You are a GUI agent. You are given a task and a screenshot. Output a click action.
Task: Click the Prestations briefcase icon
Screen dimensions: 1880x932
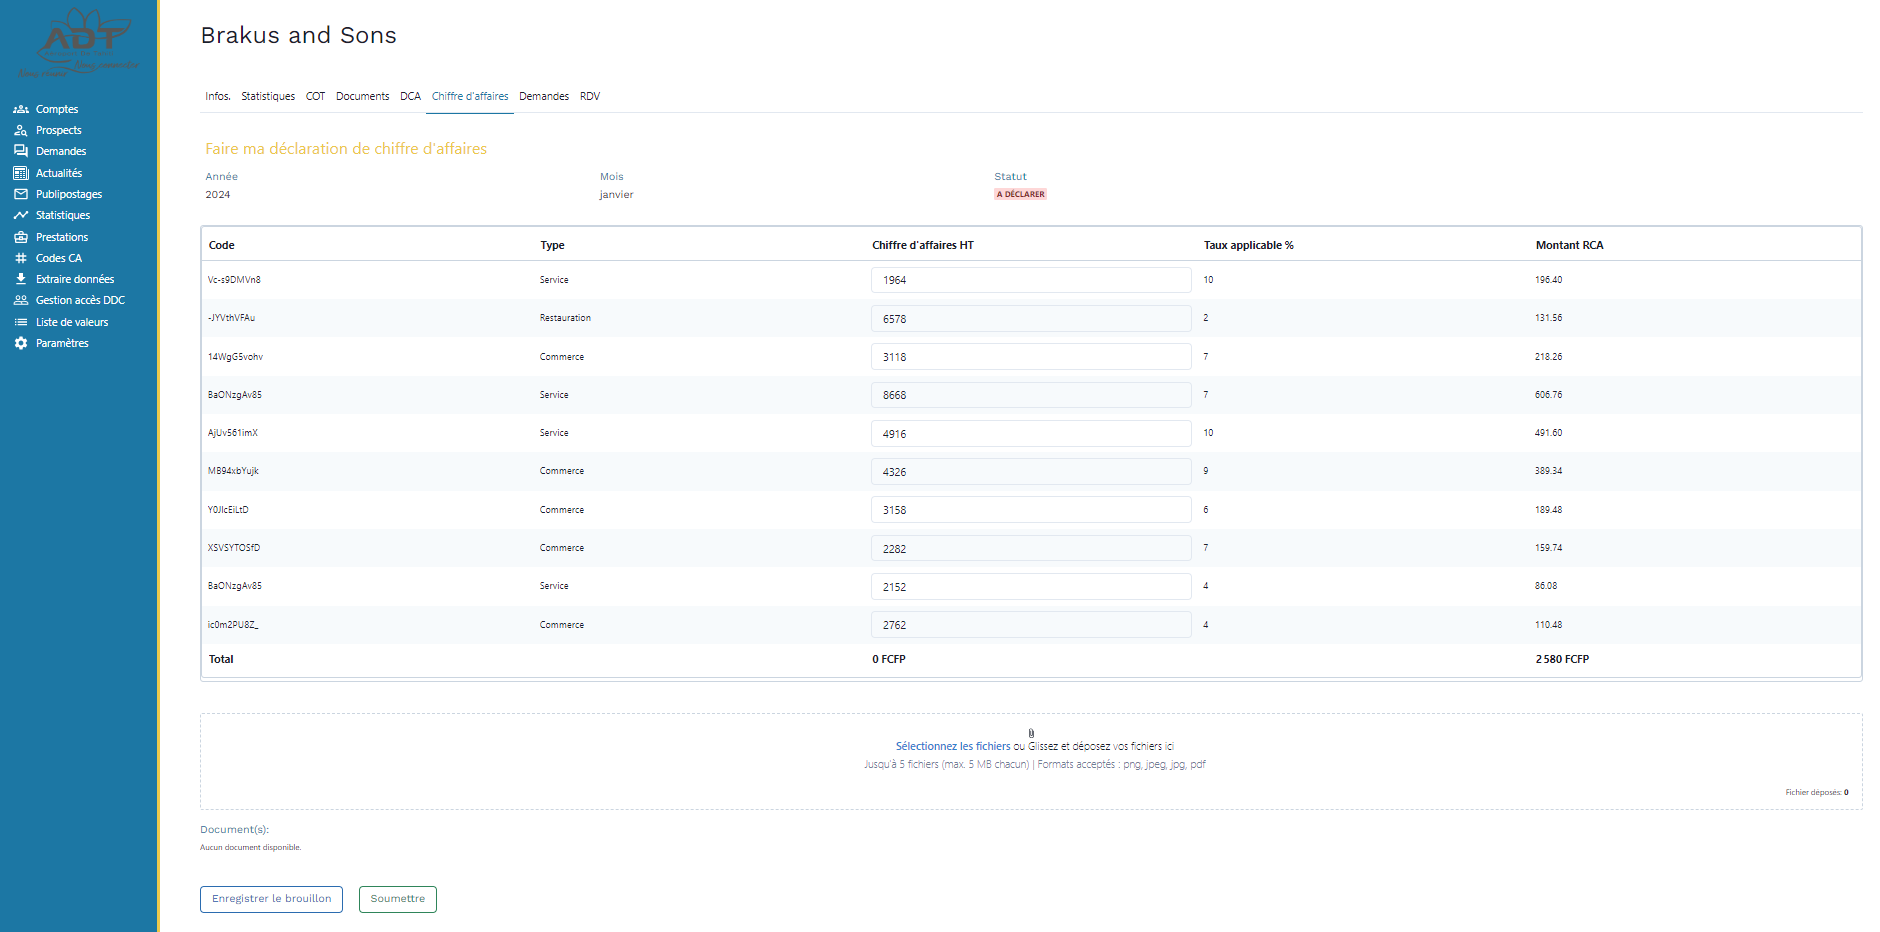(x=21, y=237)
